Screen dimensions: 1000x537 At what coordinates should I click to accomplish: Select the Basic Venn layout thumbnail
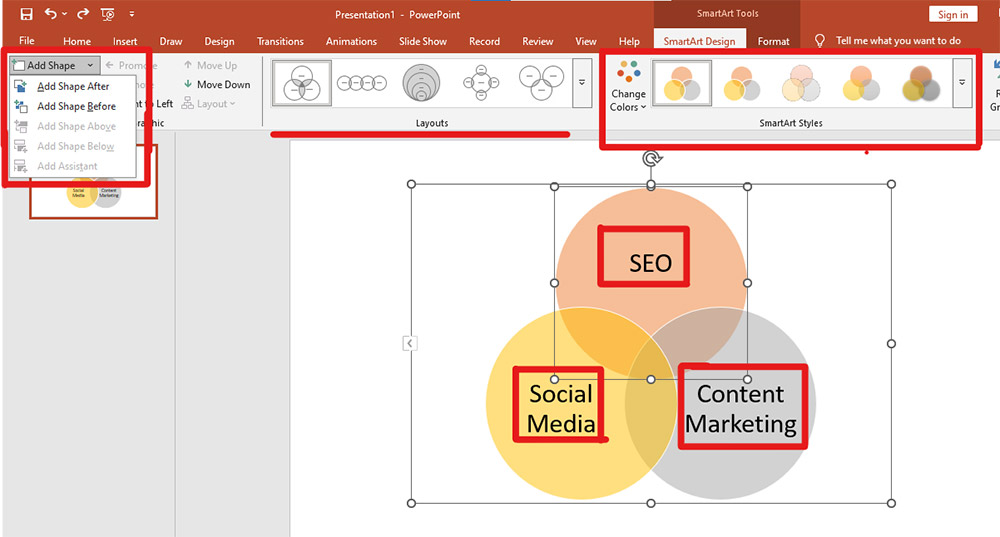pyautogui.click(x=302, y=83)
